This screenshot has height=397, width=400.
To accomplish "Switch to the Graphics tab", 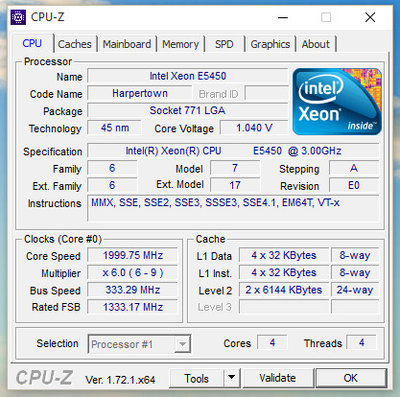I will 270,44.
